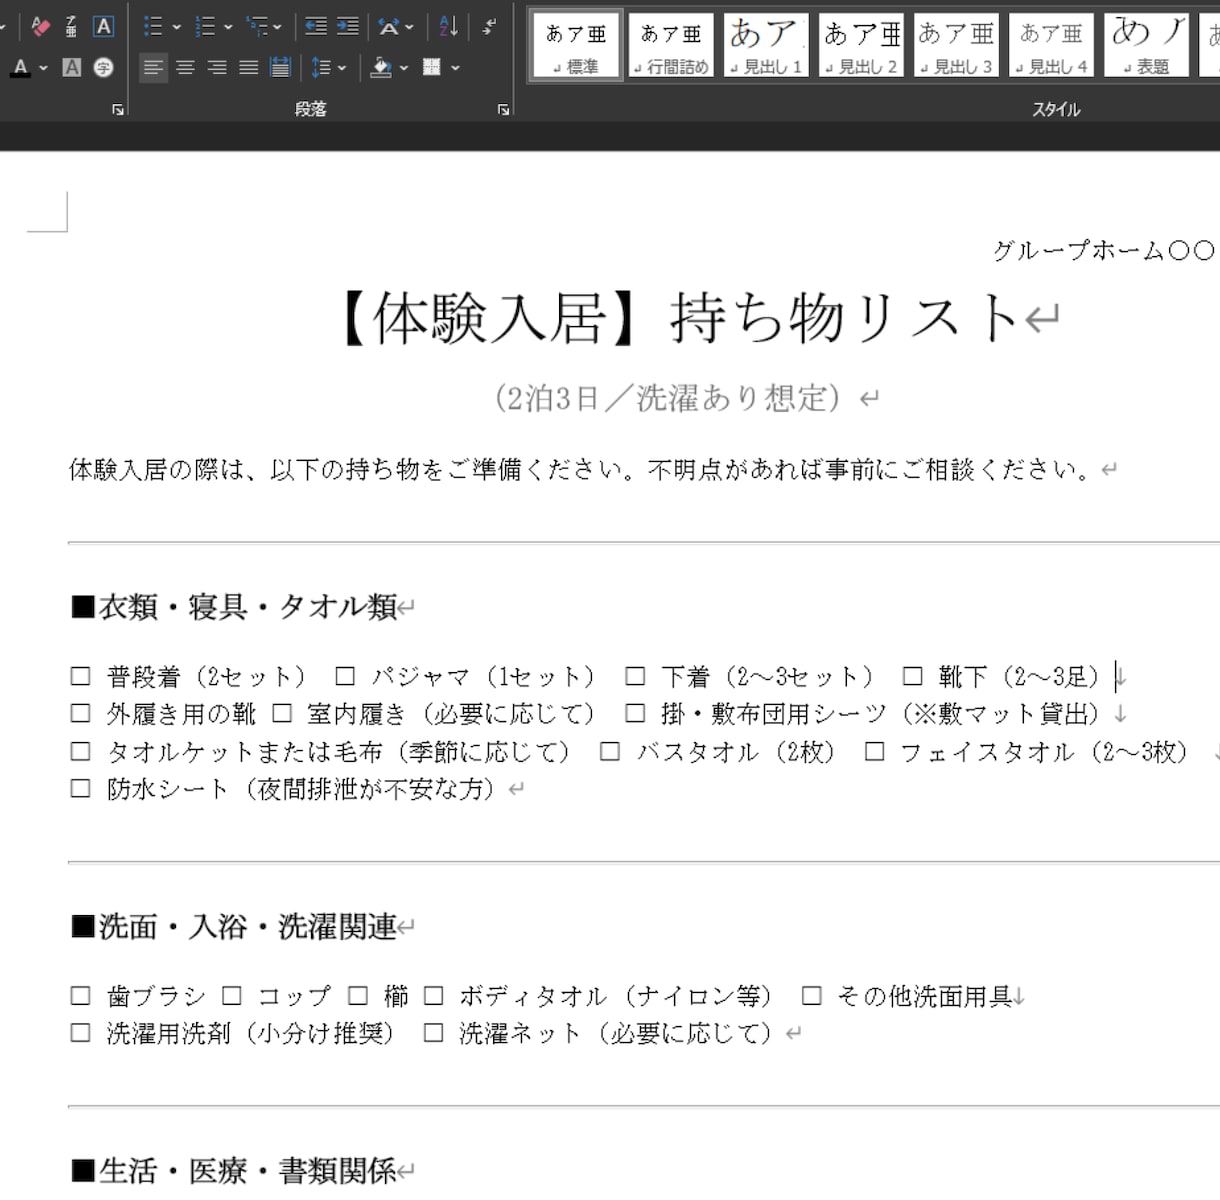Image resolution: width=1220 pixels, height=1200 pixels.
Task: Click the text フェイスタオル（2～3枚）
Action: (1046, 752)
